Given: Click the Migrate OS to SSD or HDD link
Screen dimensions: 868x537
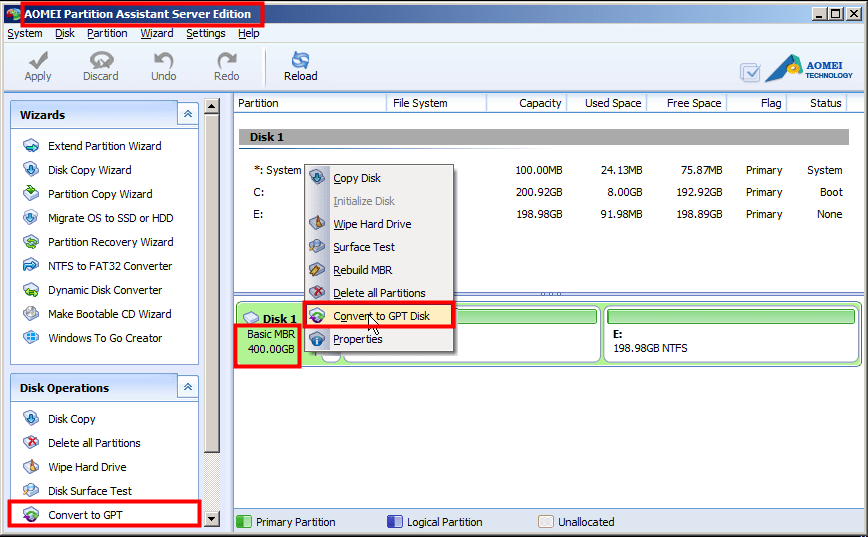Looking at the screenshot, I should pyautogui.click(x=110, y=218).
